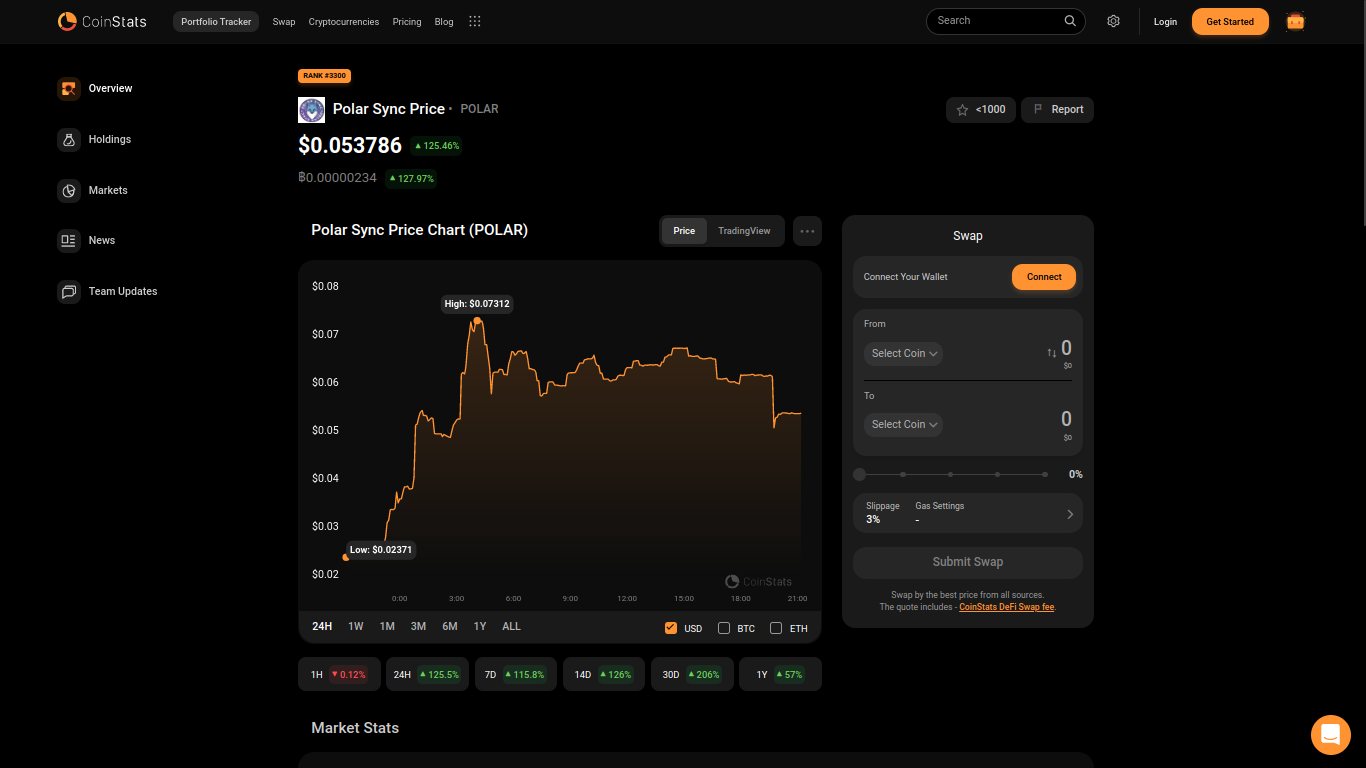The image size is (1366, 768).
Task: Click the Get Started button
Action: [1230, 21]
